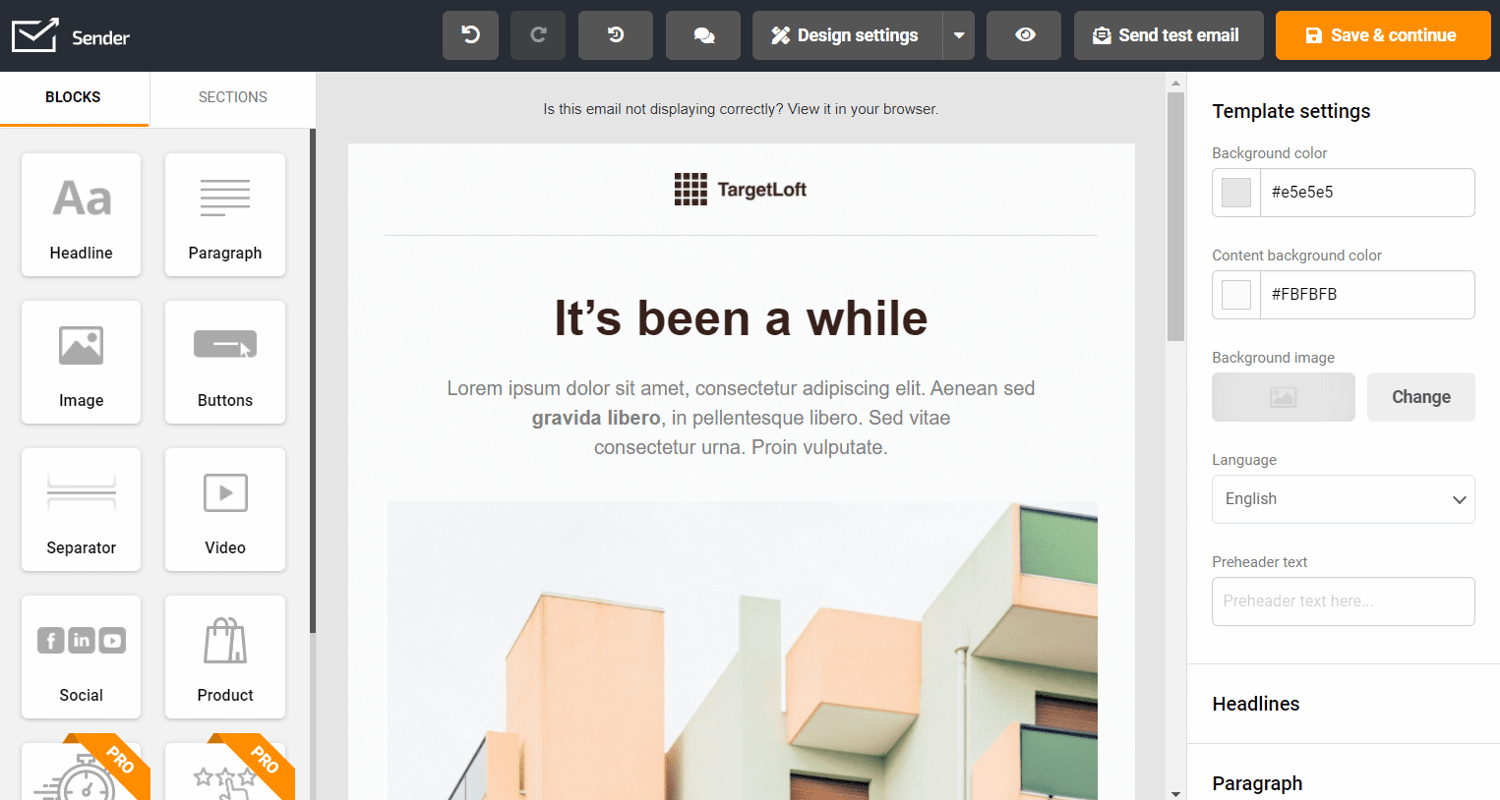Select the Product block
This screenshot has height=800, width=1500.
tap(225, 657)
